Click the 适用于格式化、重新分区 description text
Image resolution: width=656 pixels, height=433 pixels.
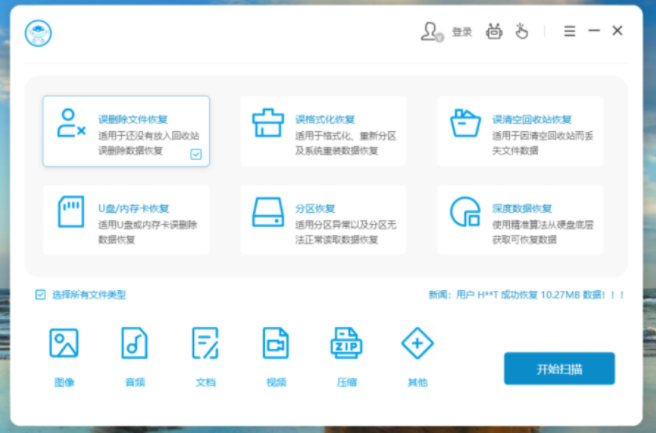(346, 136)
